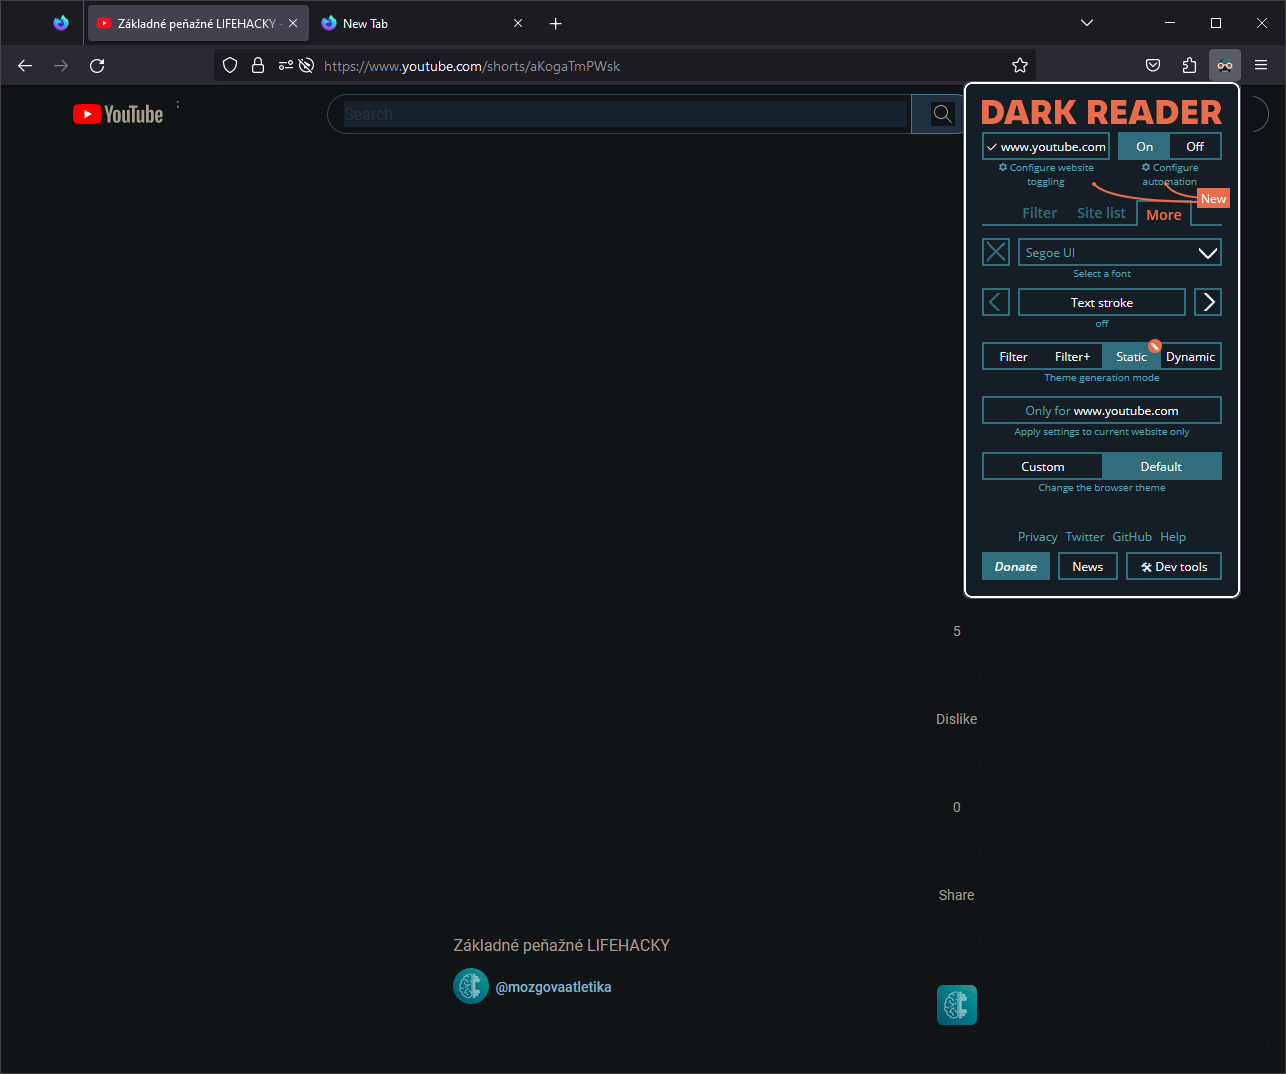Expand the browser tab list chevron

(x=1086, y=22)
